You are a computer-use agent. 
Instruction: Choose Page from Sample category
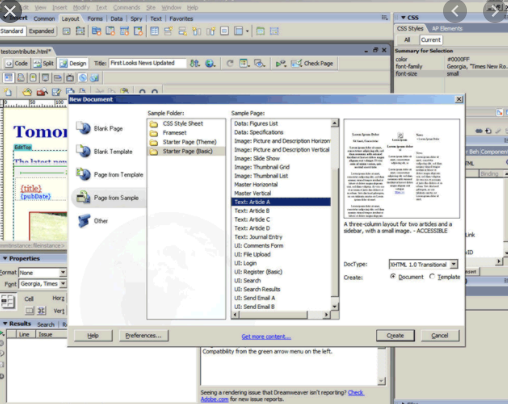point(108,198)
